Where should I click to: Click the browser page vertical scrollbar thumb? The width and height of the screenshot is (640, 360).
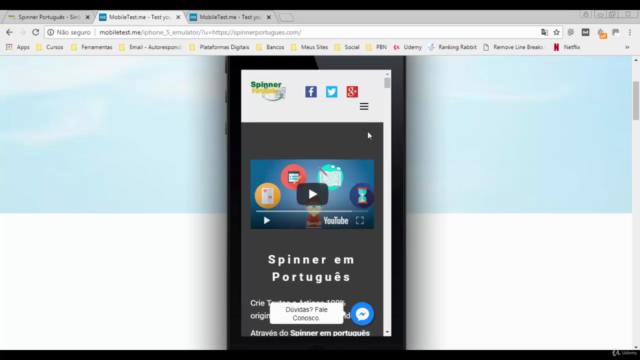point(636,100)
